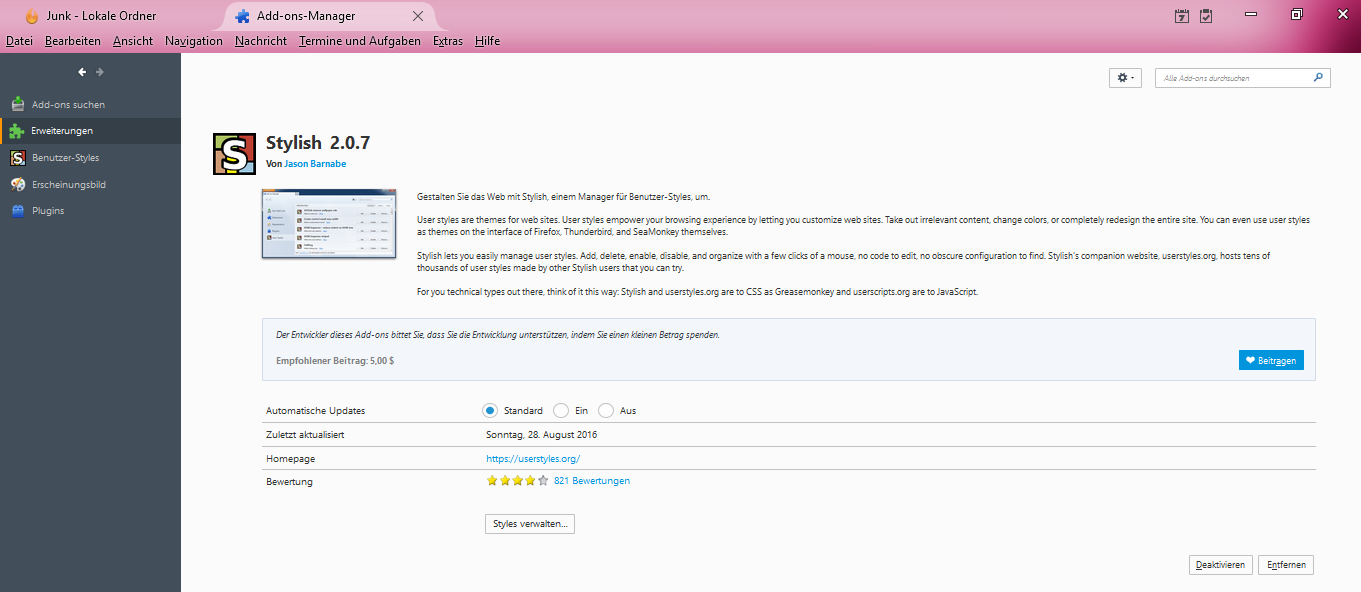
Task: Open the gear tools dropdown
Action: click(x=1125, y=78)
